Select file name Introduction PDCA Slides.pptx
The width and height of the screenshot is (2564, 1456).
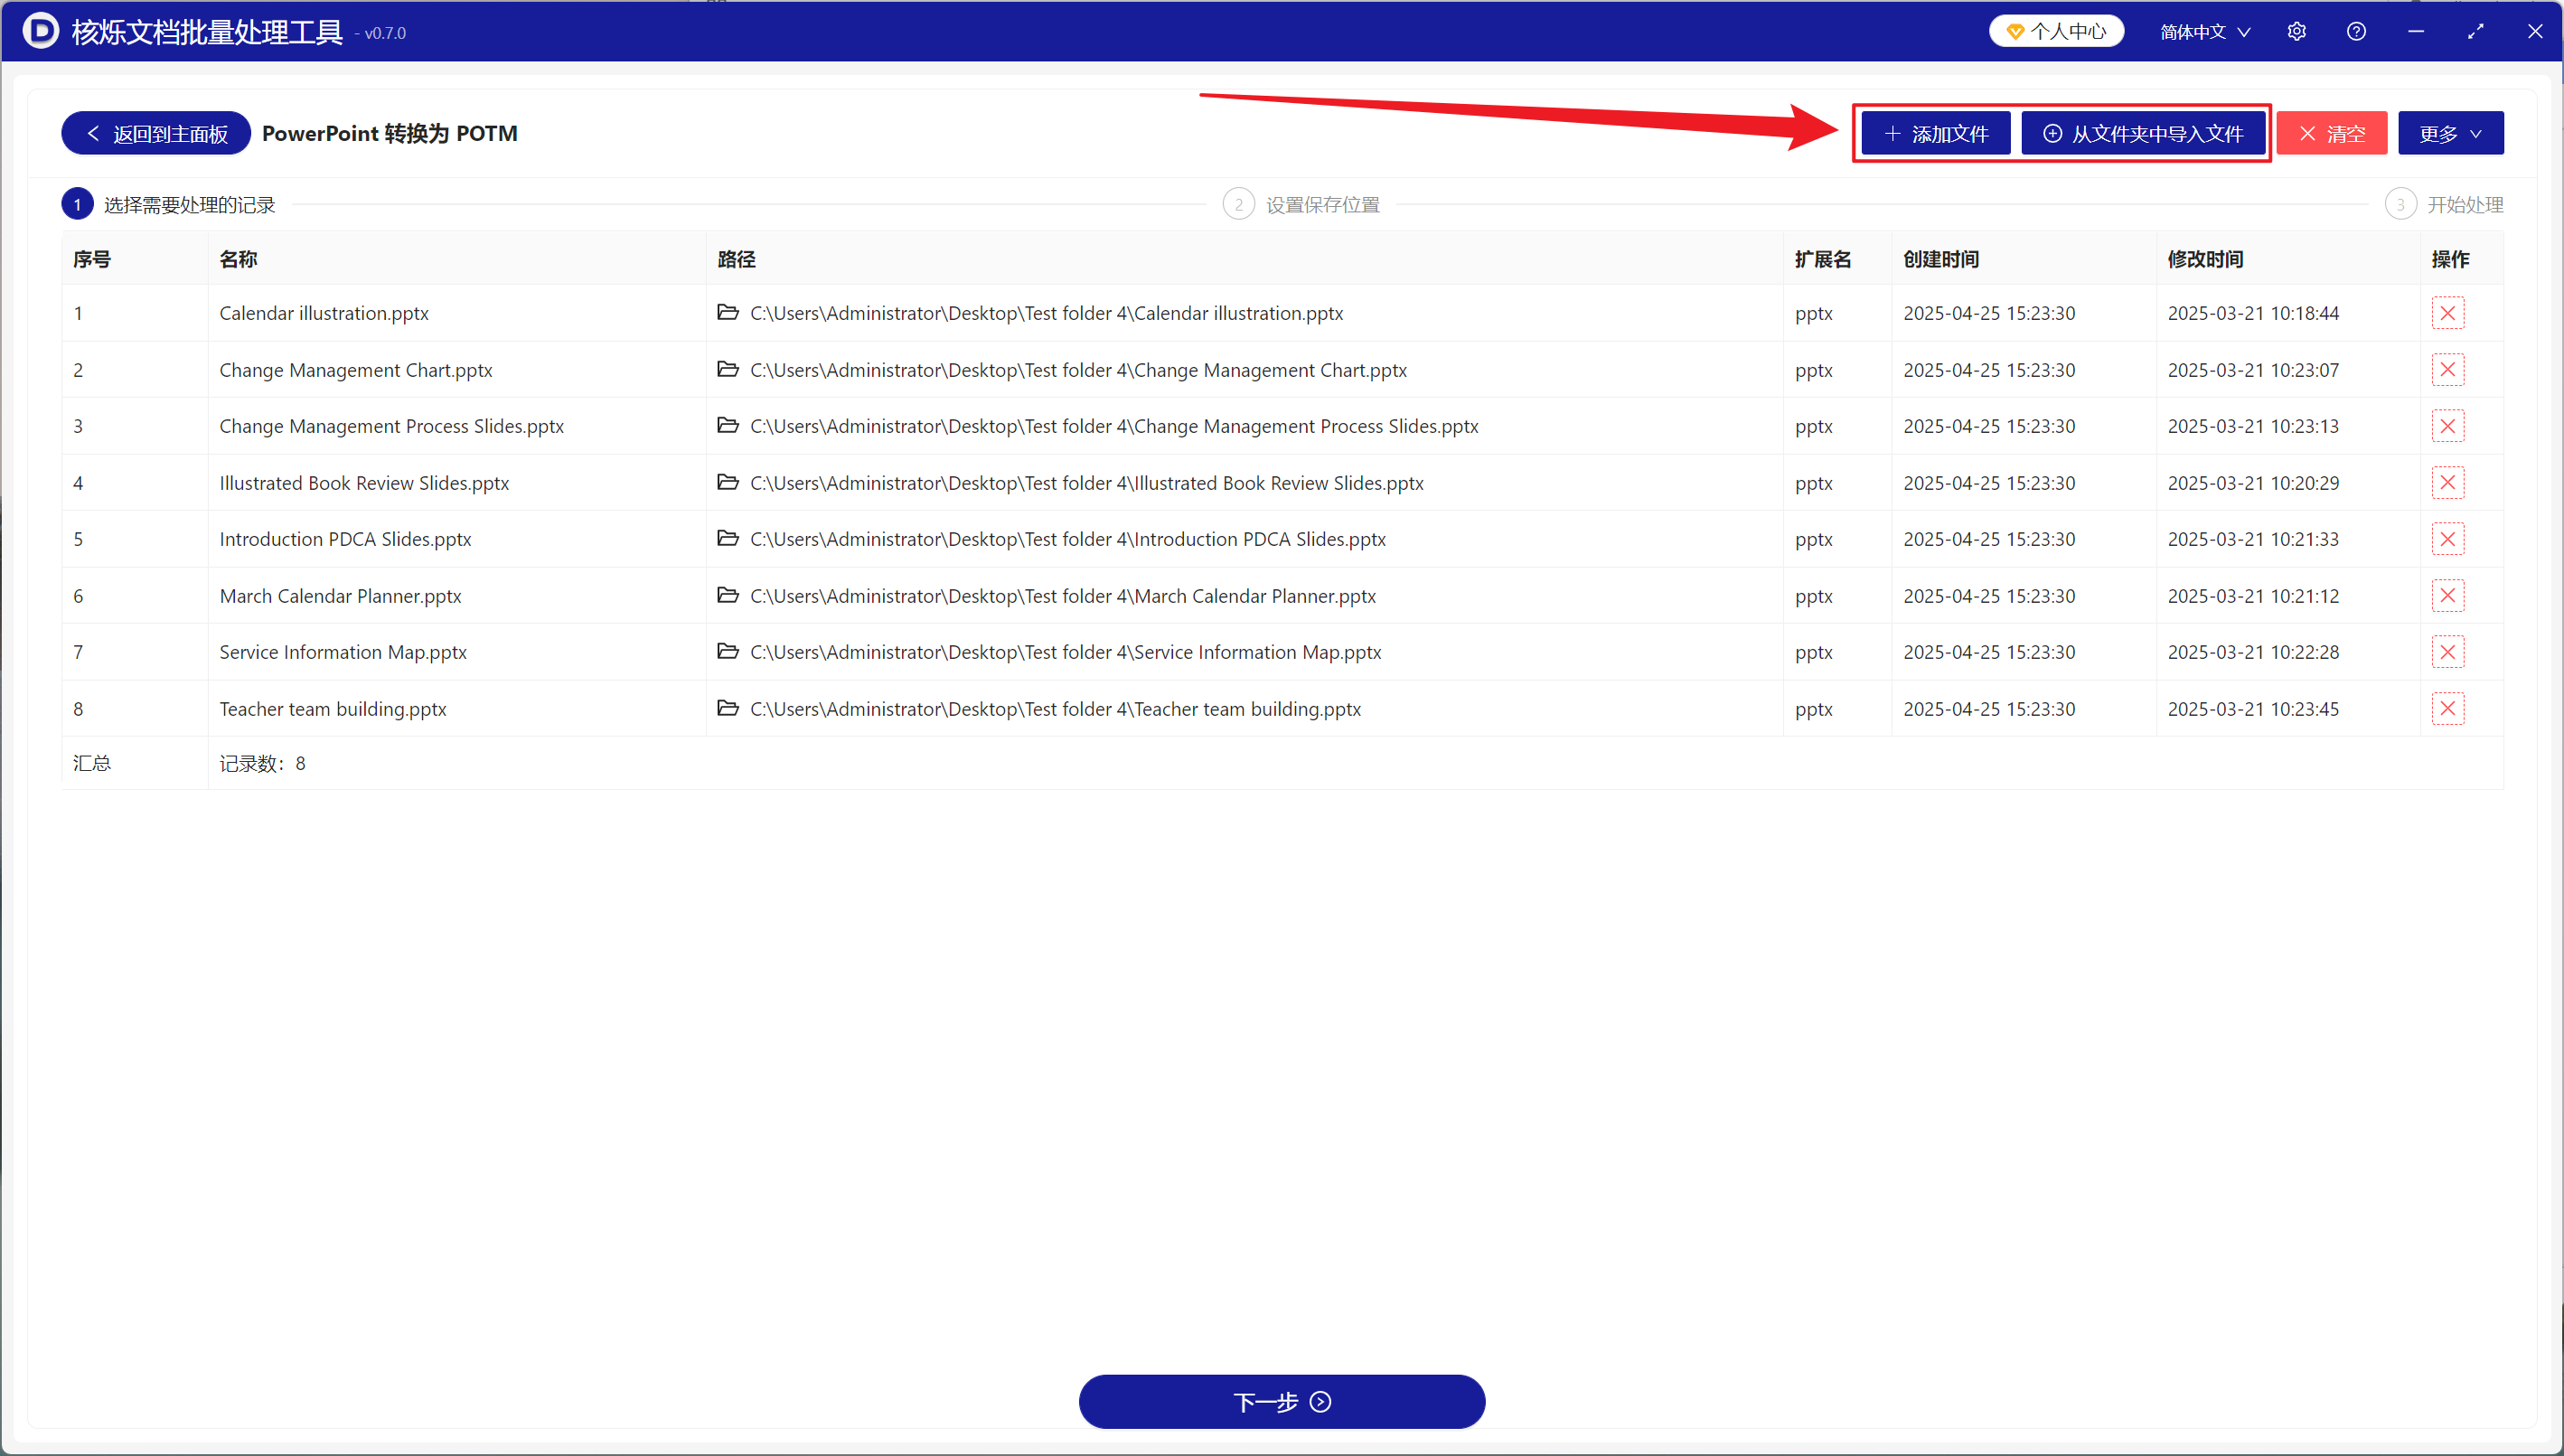[345, 539]
